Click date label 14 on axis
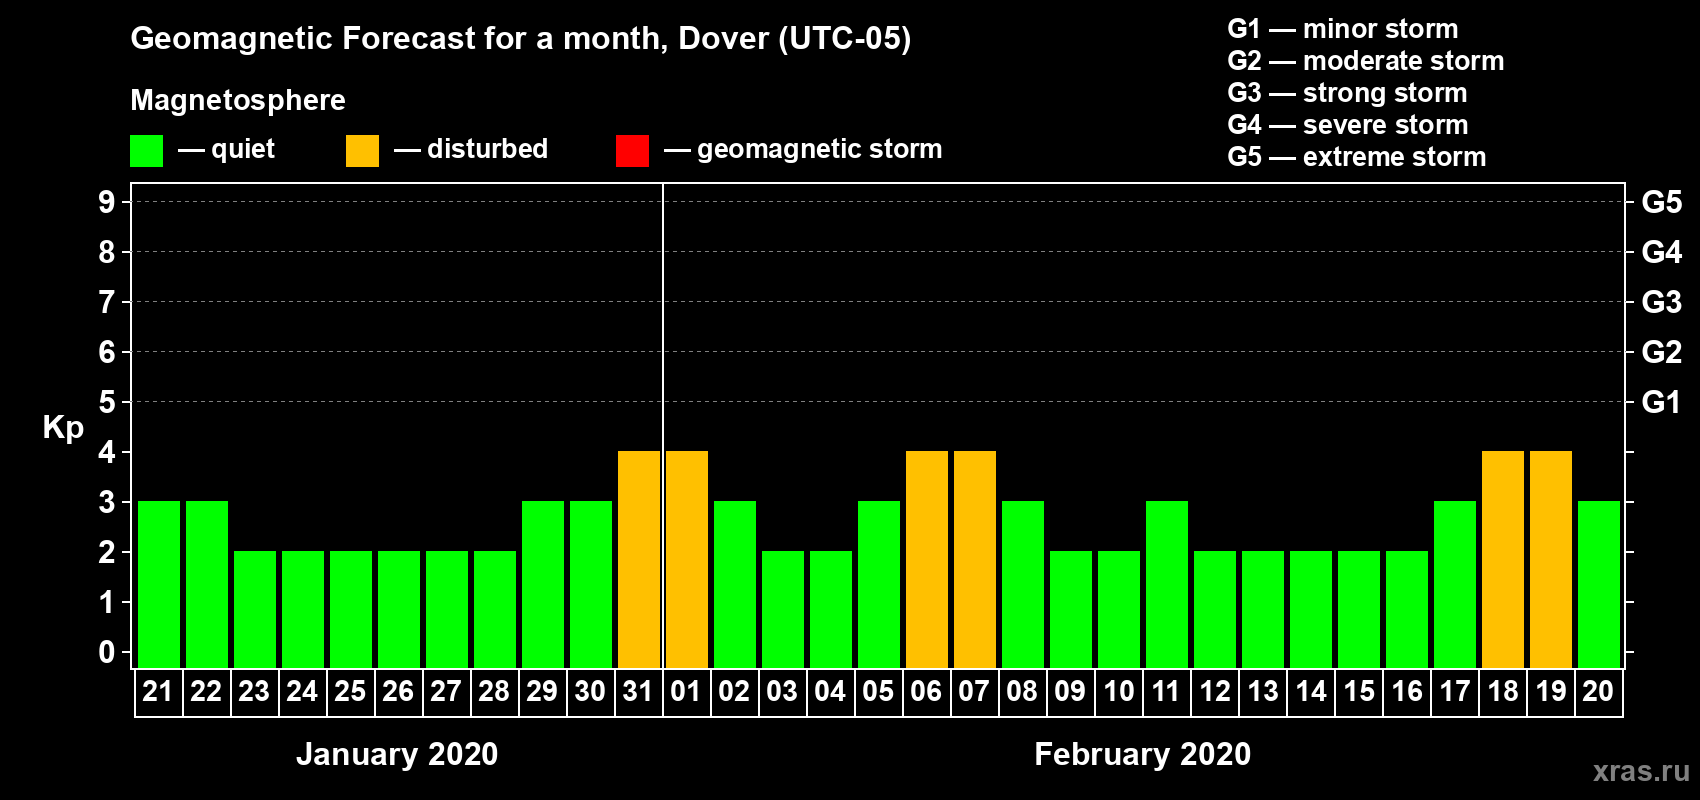 coord(1310,691)
